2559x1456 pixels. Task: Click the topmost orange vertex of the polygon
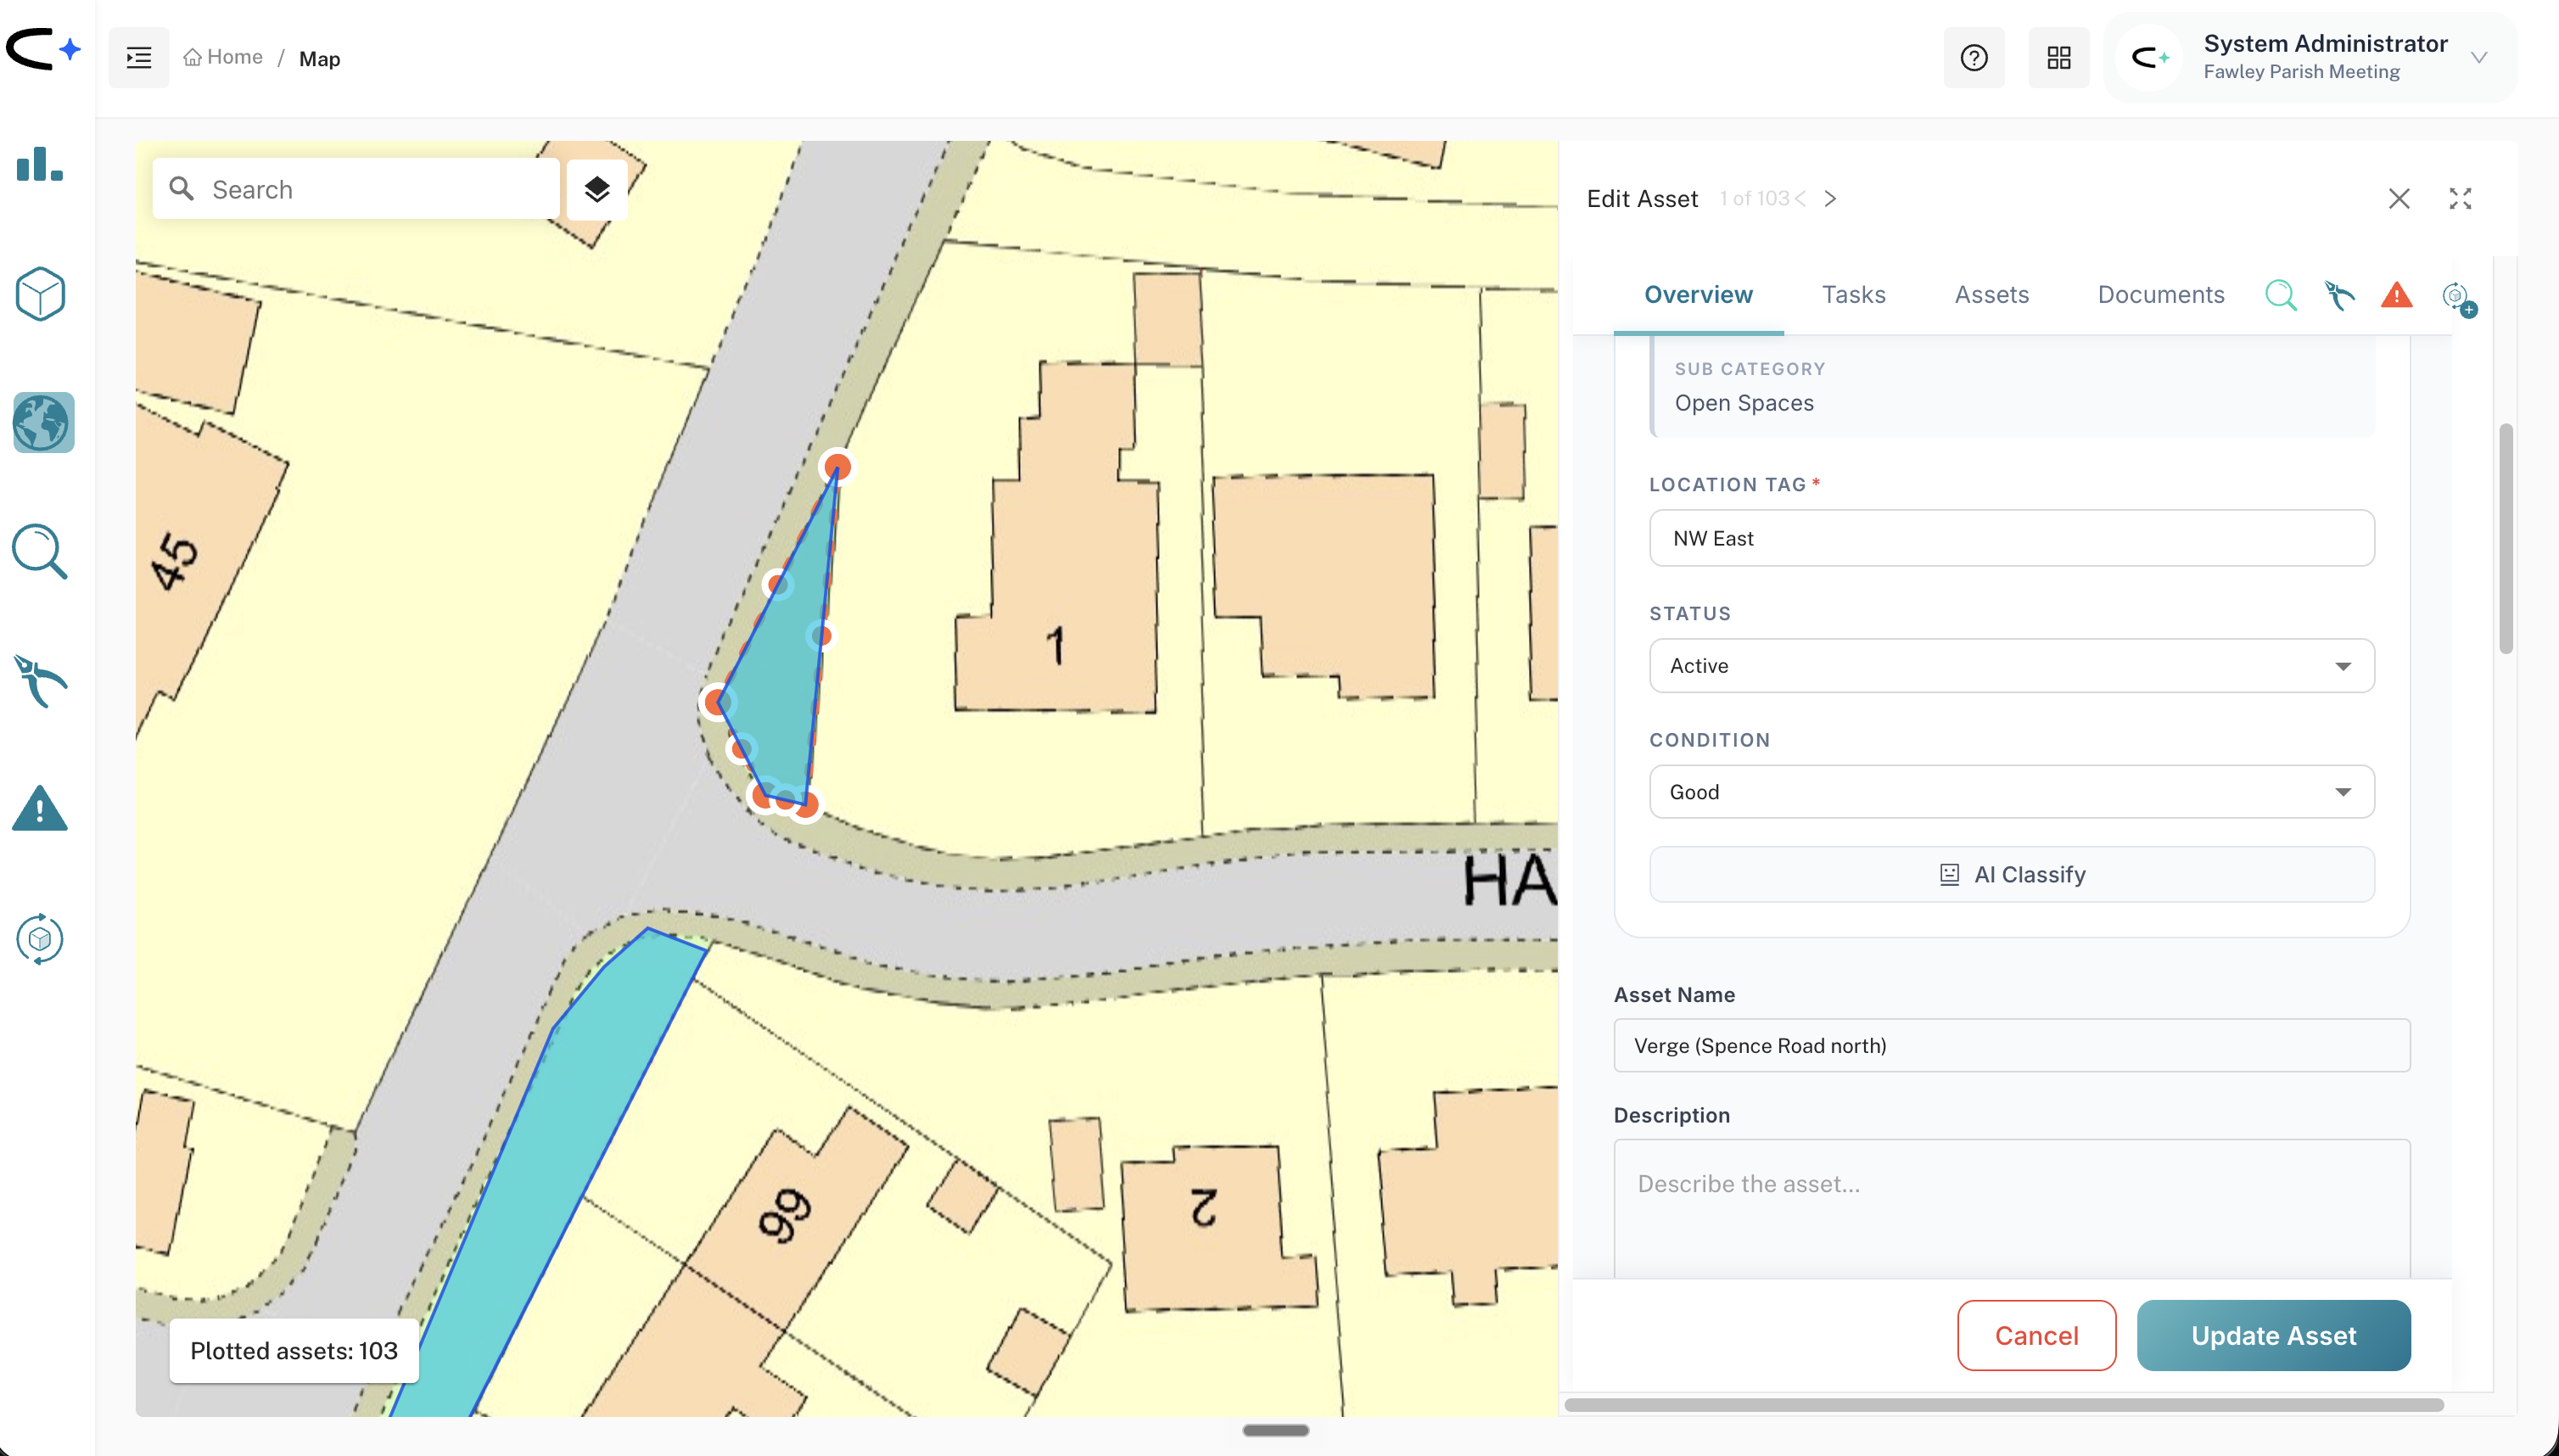[x=837, y=466]
